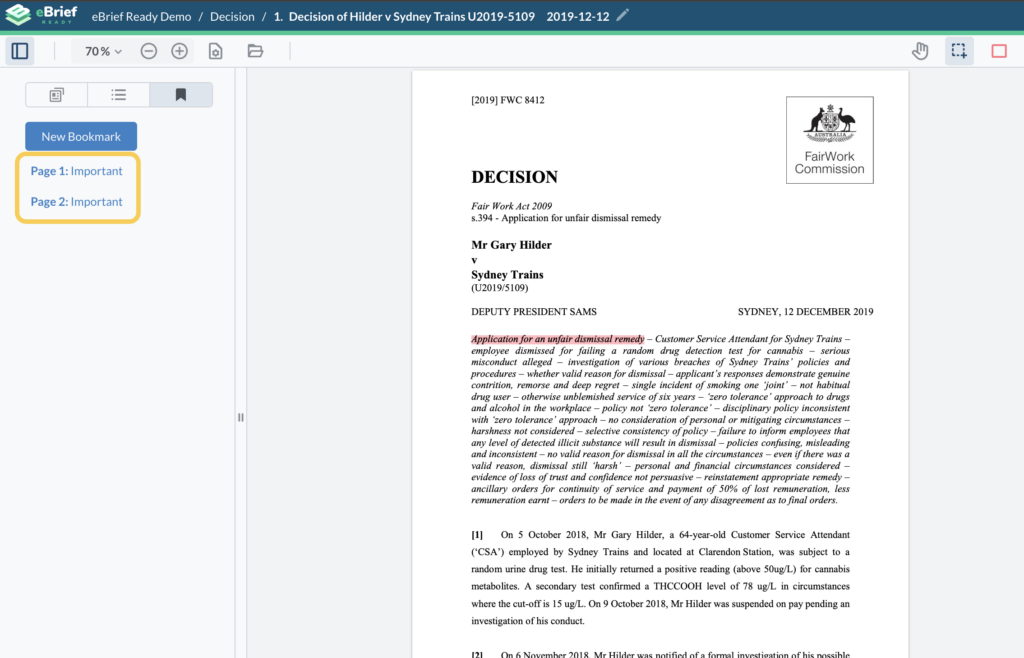
Task: Click the '[2019] FWC 8412' citation
Action: (507, 100)
